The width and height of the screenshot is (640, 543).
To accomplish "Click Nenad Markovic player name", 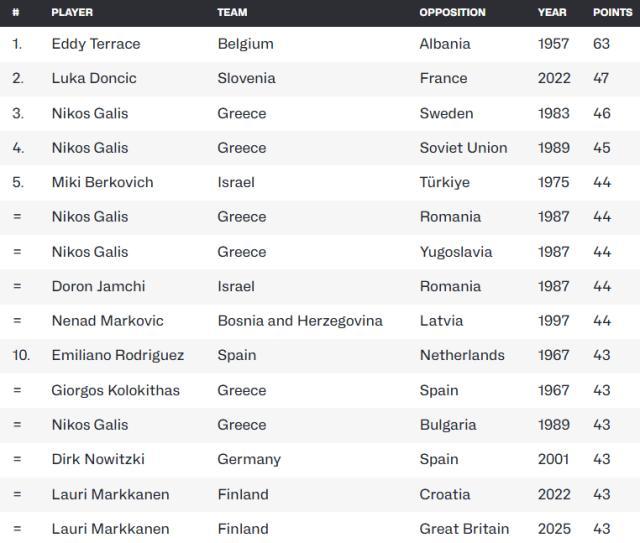I will pyautogui.click(x=107, y=321).
